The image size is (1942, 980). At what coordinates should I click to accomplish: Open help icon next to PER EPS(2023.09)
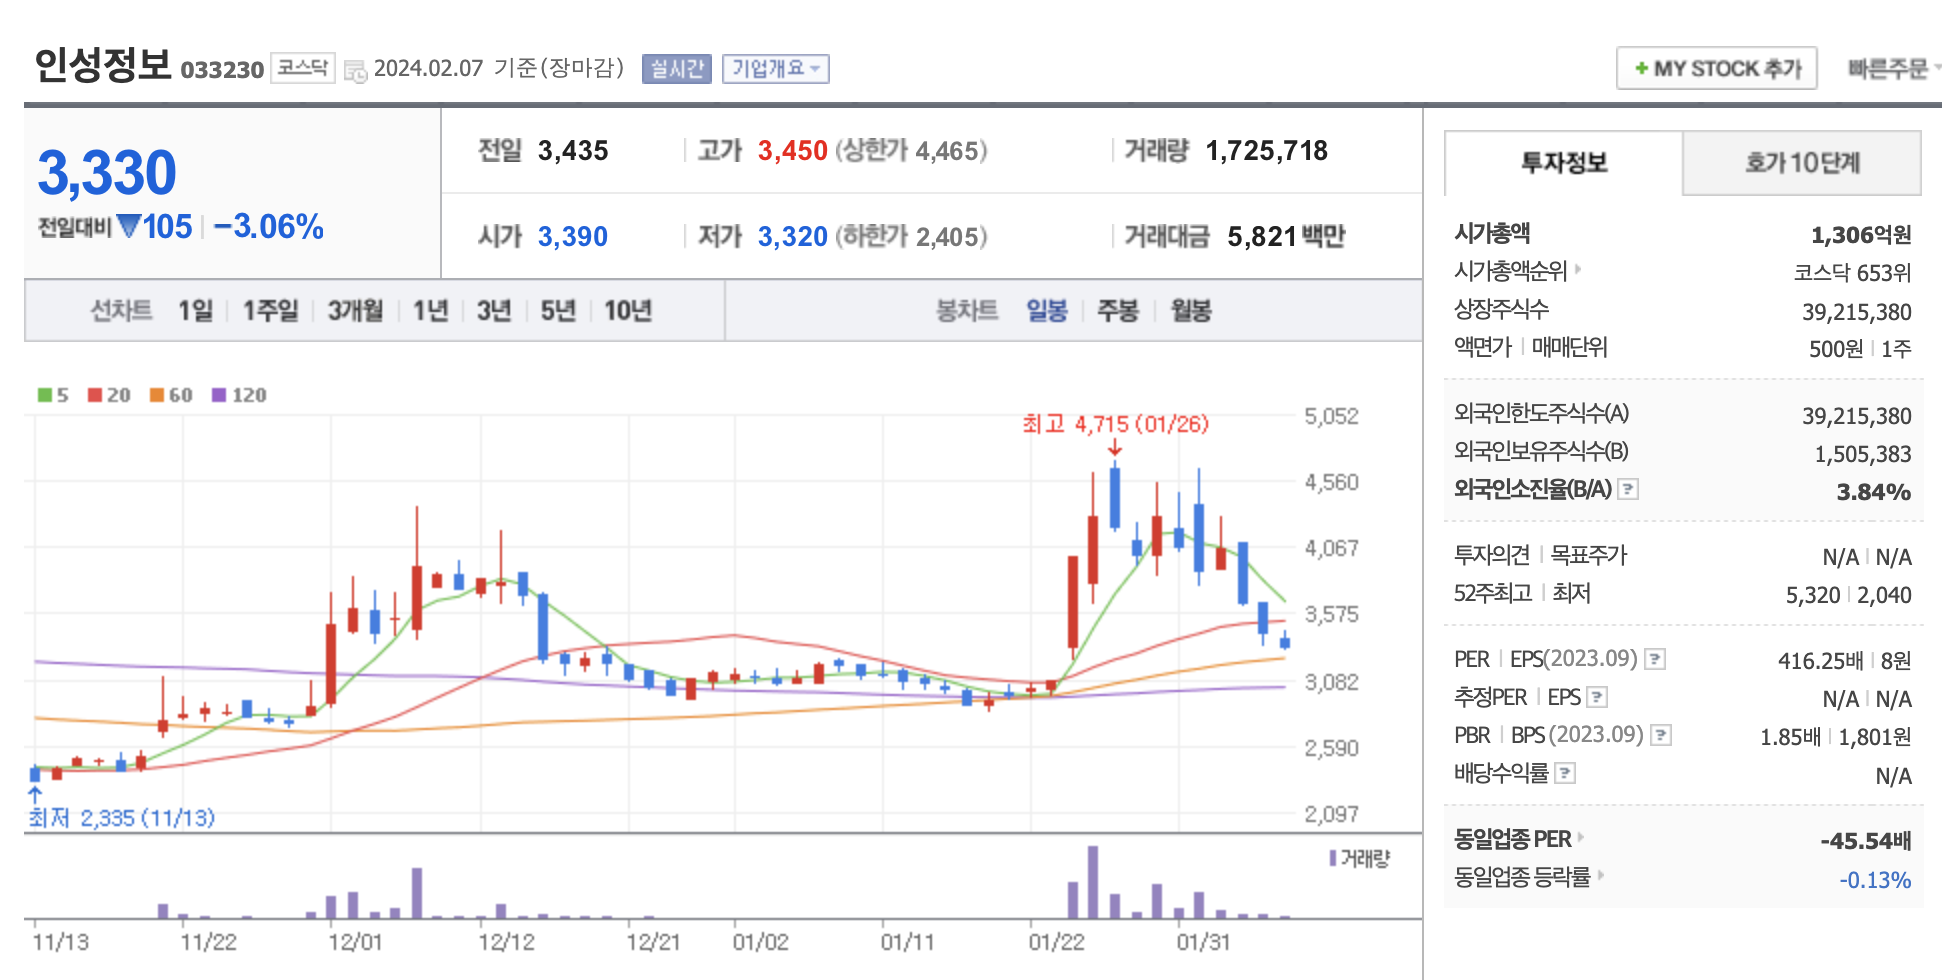(x=1655, y=659)
